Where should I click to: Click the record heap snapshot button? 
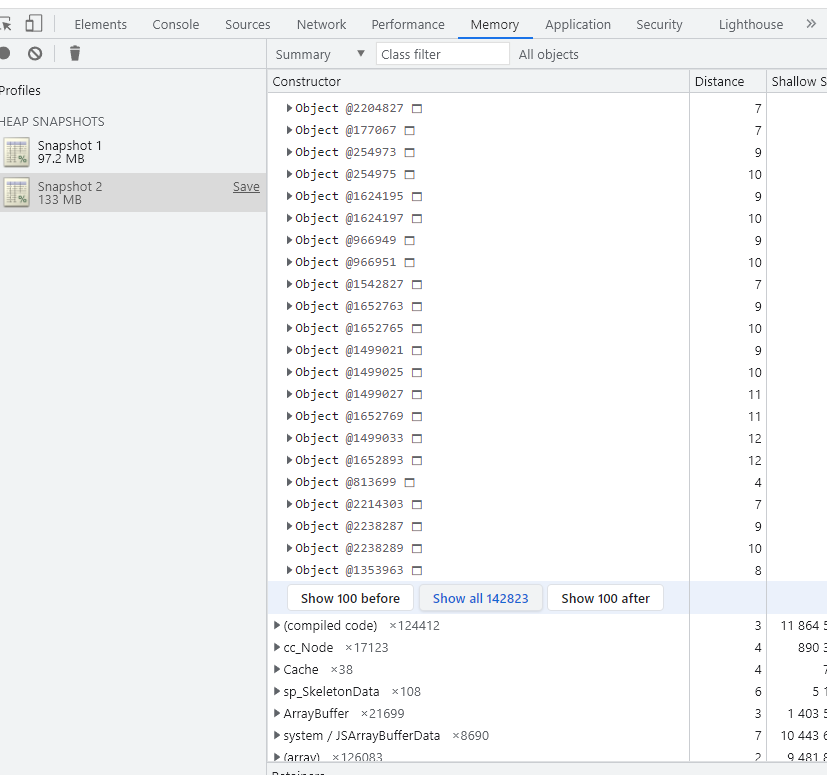tap(5, 53)
